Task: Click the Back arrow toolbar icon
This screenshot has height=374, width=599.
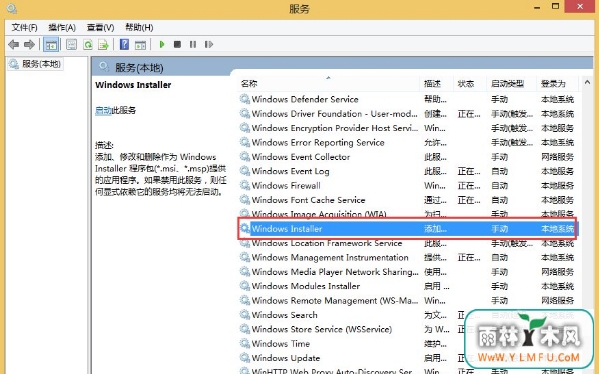Action: [13, 45]
